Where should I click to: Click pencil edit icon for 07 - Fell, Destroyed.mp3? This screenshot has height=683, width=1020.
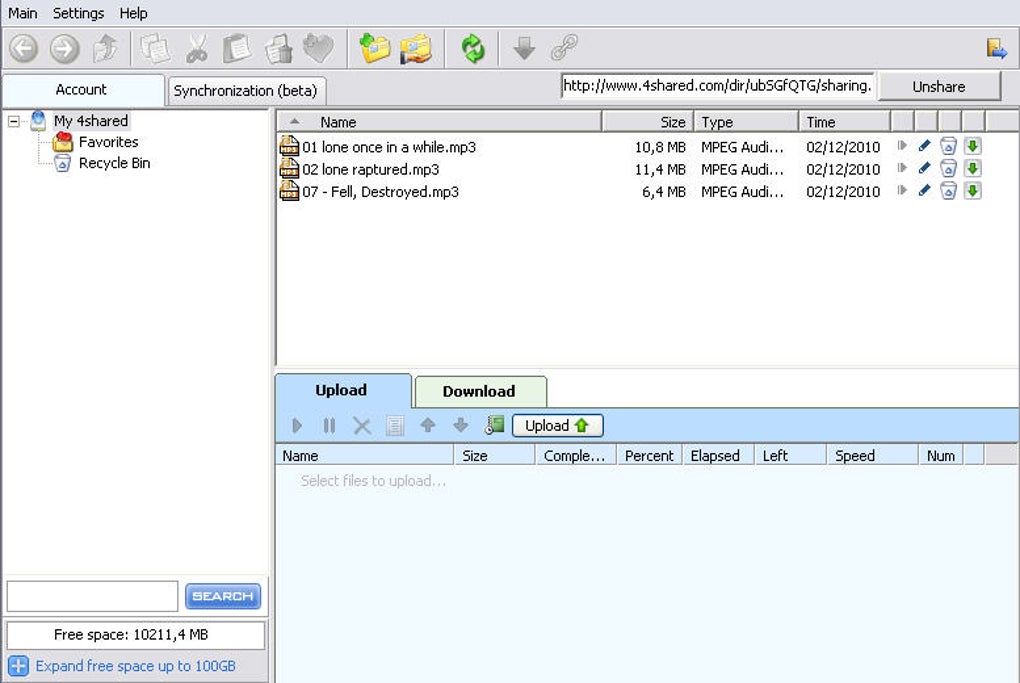(924, 191)
